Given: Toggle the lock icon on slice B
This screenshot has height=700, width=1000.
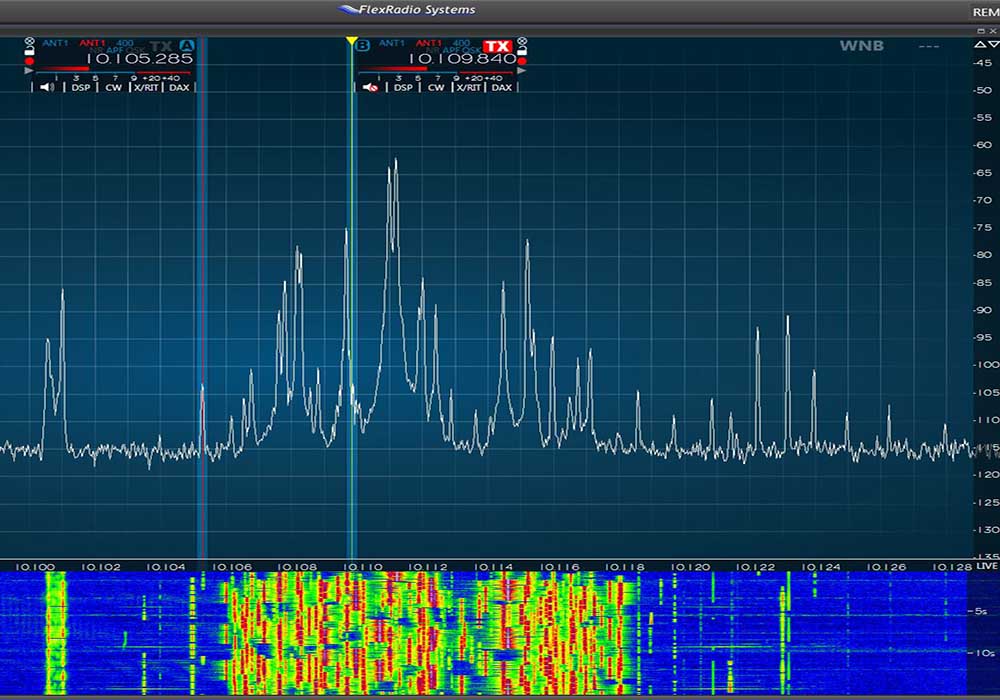Looking at the screenshot, I should 522,50.
